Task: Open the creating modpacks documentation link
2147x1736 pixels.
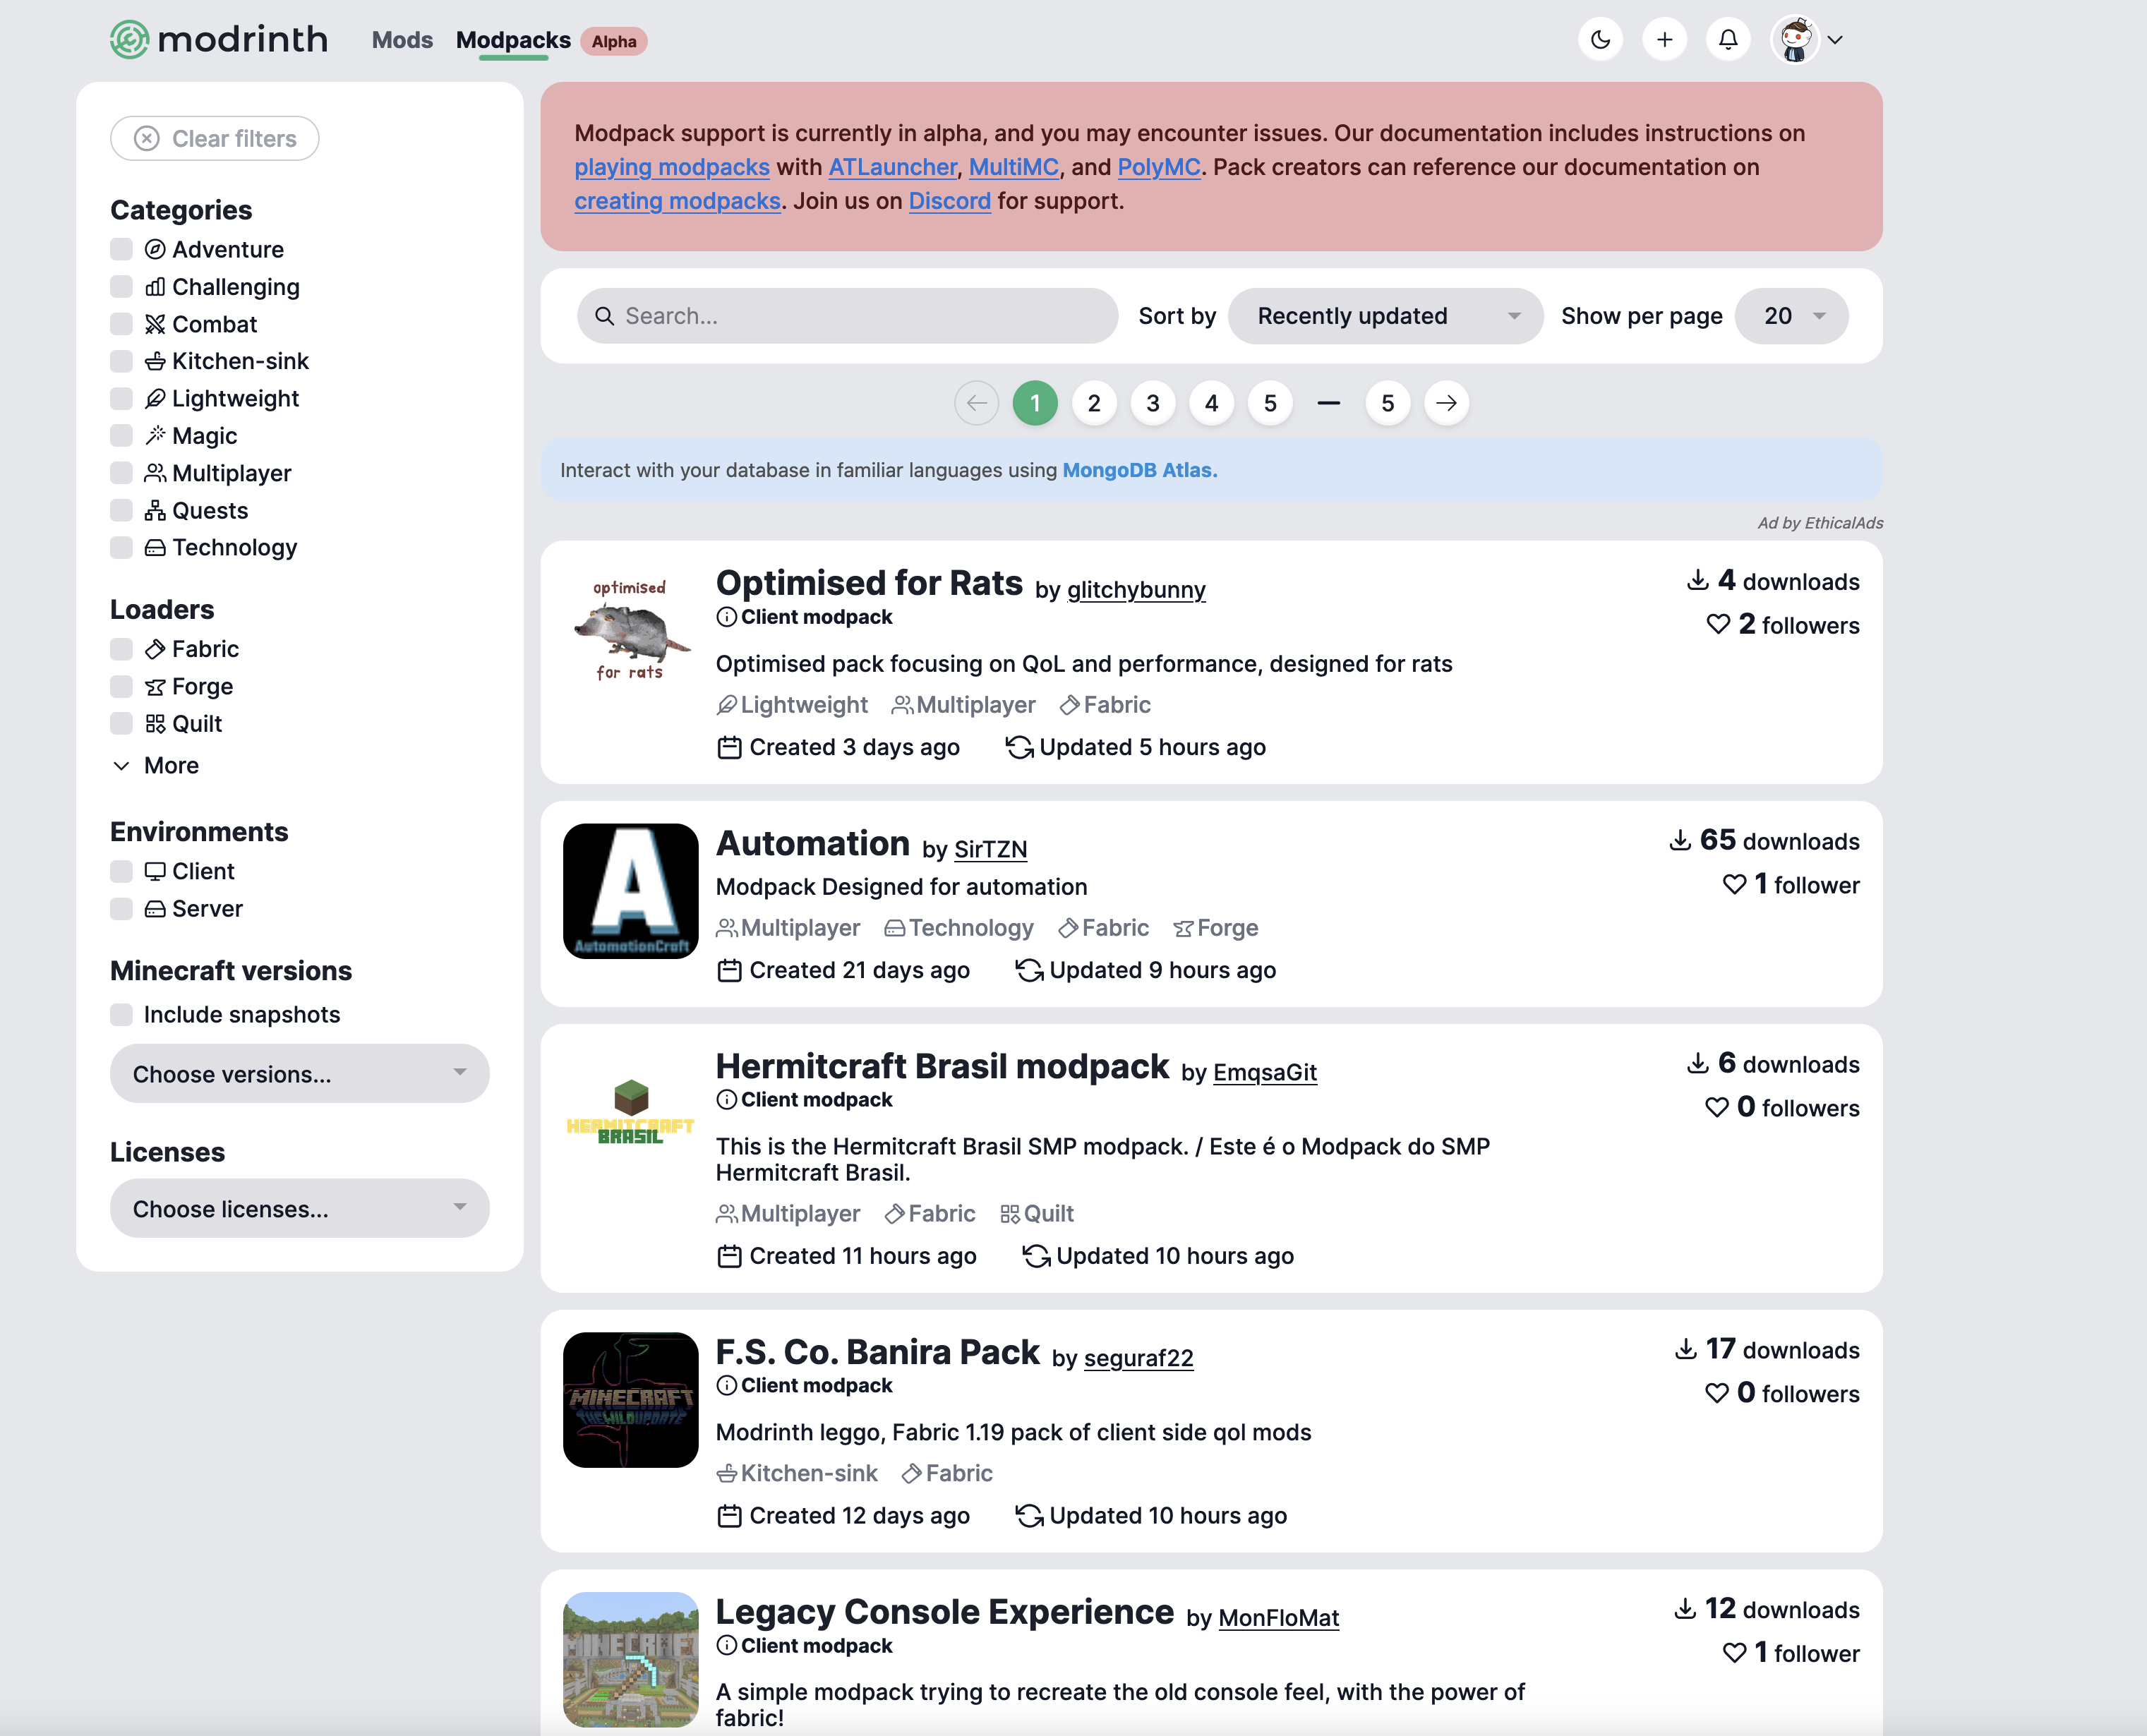Action: pyautogui.click(x=677, y=201)
